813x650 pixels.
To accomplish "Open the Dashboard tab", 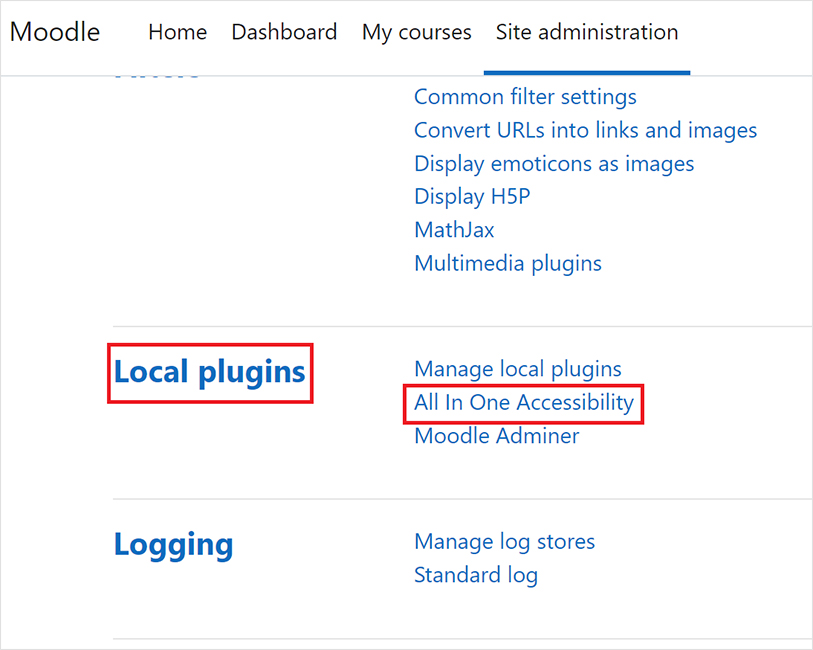I will [x=284, y=32].
